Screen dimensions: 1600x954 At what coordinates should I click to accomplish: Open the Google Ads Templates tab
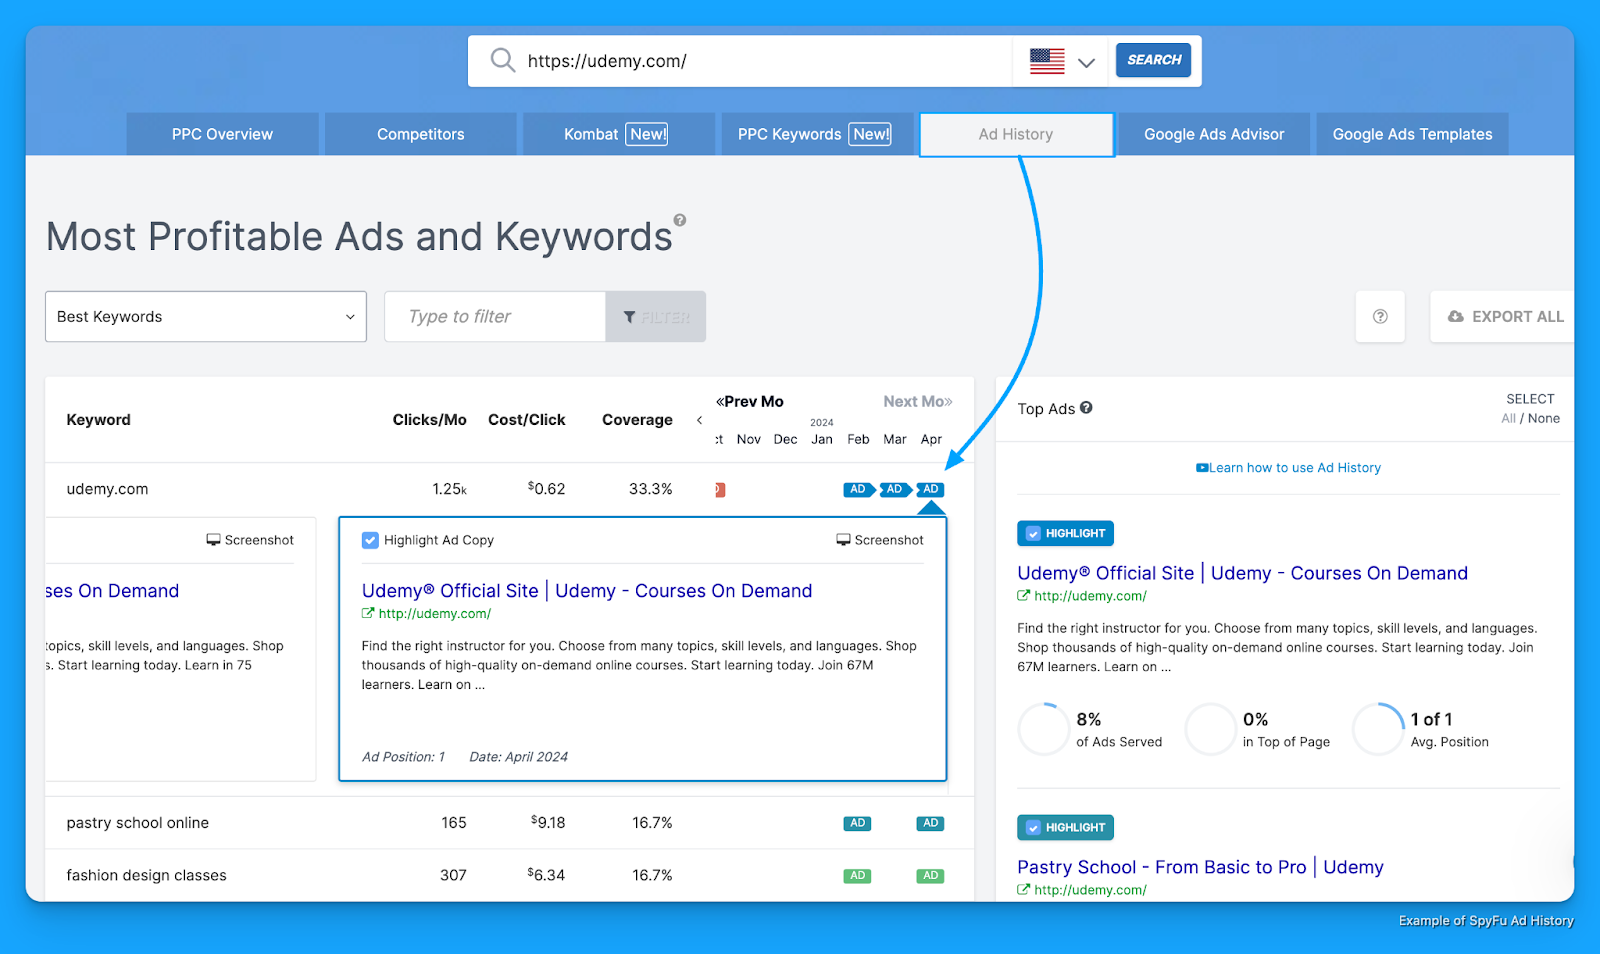click(1412, 134)
